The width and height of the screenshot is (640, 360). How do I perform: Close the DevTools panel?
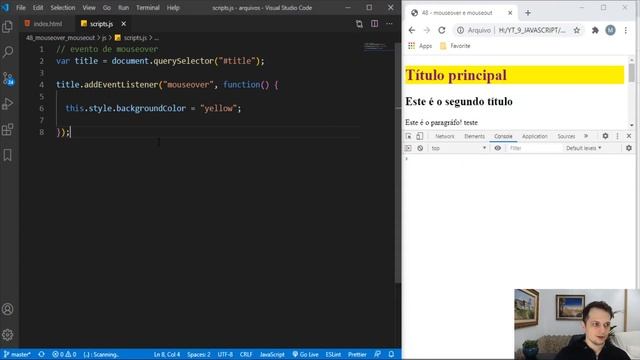coord(629,136)
